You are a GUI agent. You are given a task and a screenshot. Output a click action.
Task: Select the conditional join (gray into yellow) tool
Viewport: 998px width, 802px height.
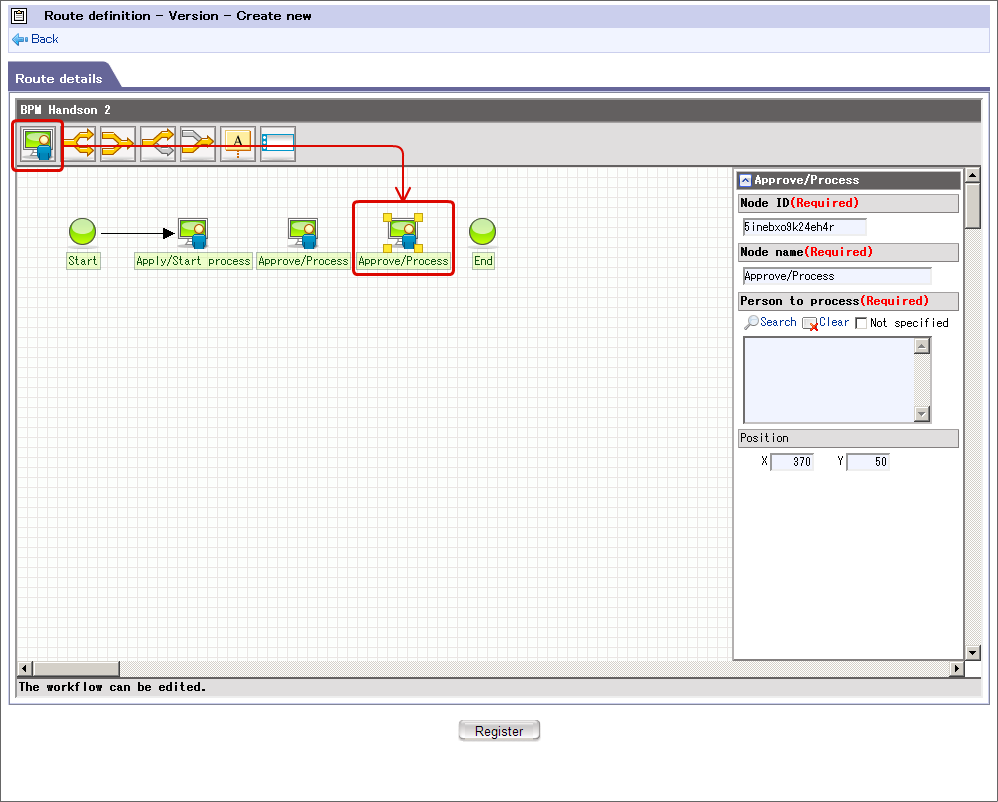(197, 144)
